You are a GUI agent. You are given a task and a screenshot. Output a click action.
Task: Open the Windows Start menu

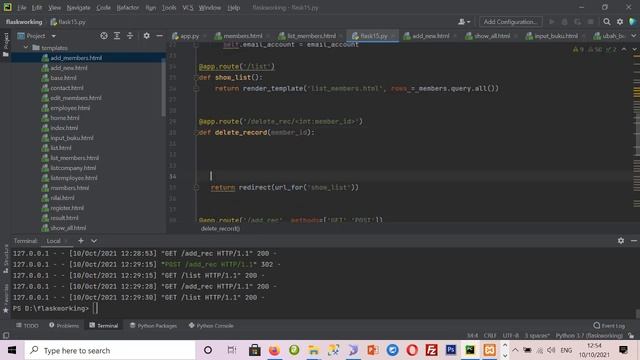coord(12,350)
